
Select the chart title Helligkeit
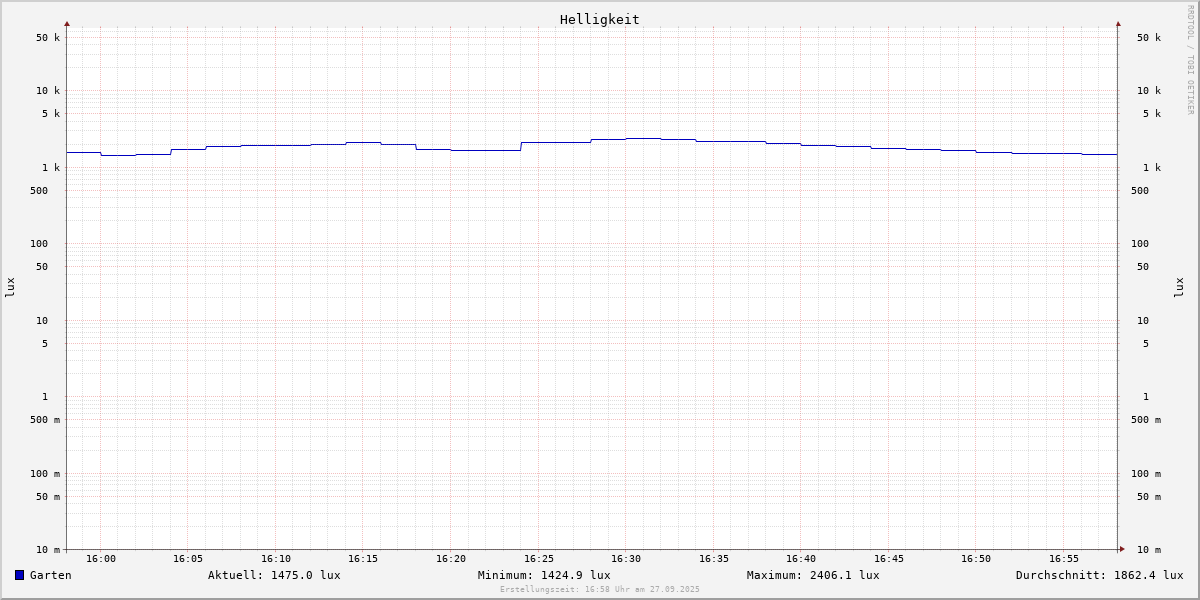(x=599, y=19)
